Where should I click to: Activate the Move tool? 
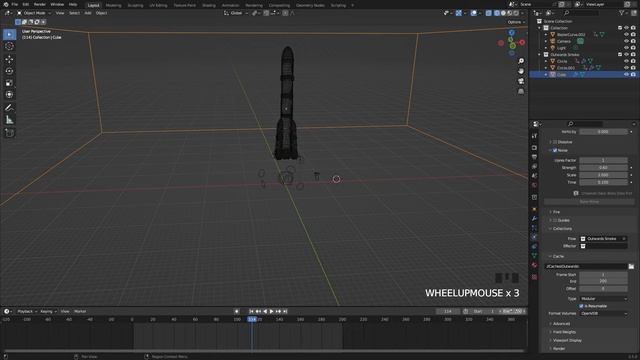(x=9, y=59)
